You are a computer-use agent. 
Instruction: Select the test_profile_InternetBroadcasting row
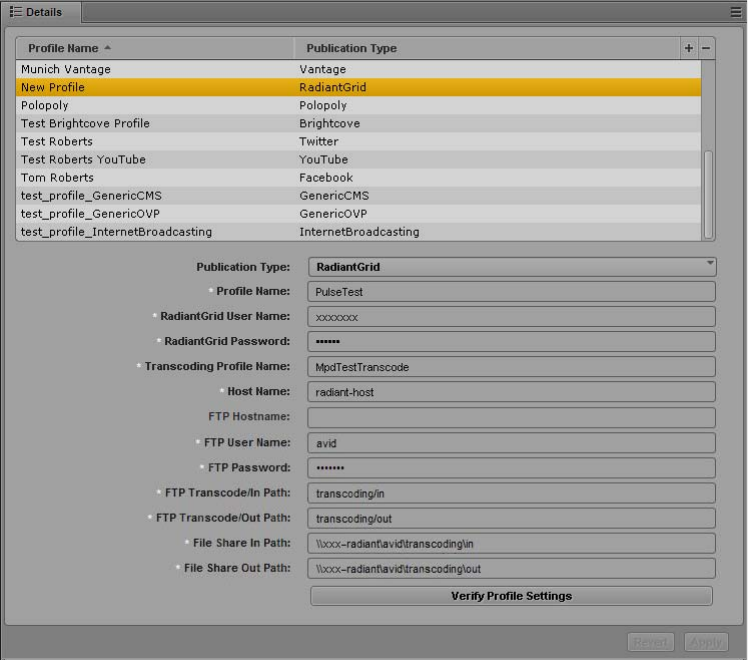point(359,232)
